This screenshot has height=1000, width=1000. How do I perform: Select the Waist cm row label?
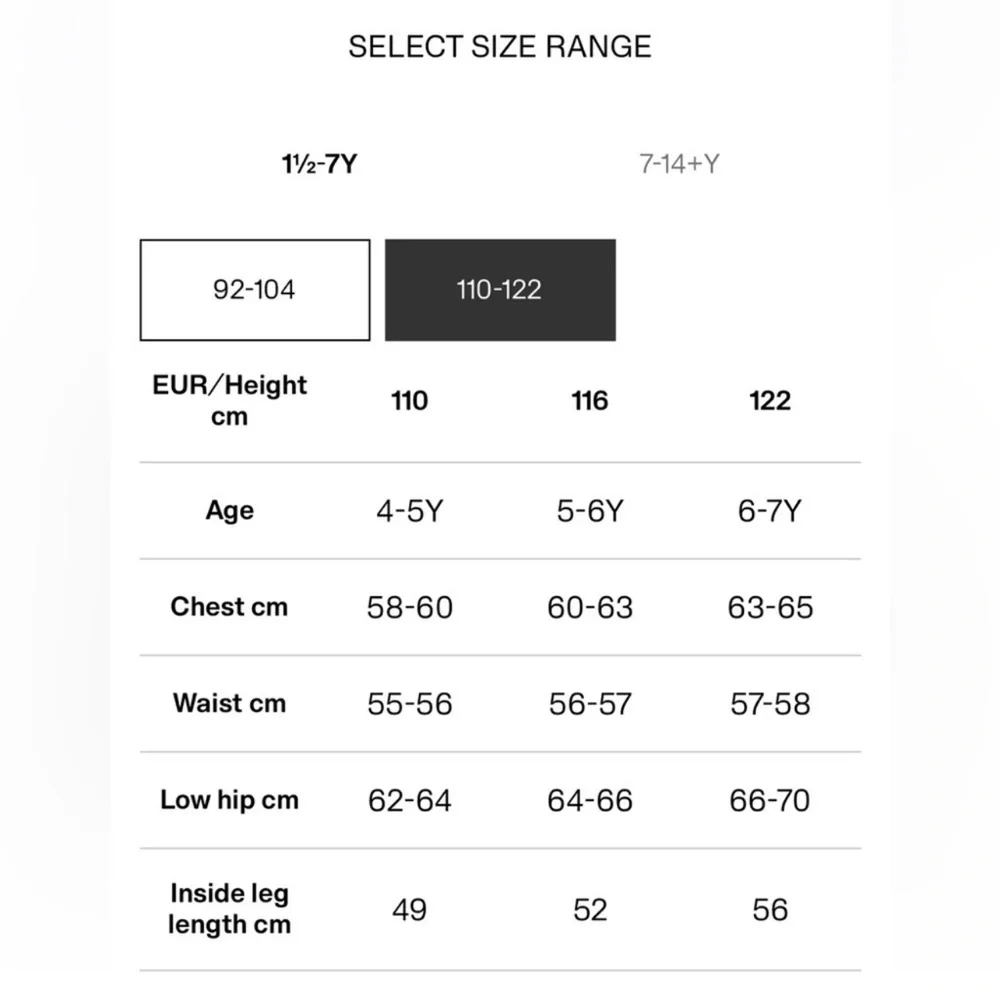tap(230, 703)
